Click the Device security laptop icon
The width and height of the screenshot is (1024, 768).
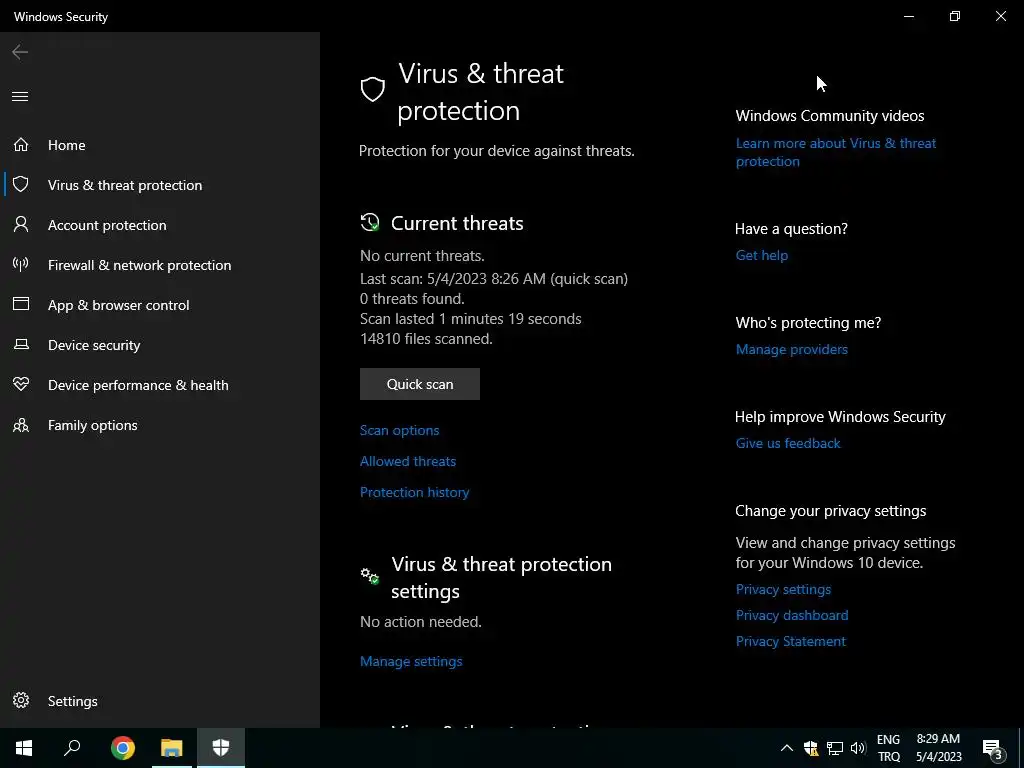(21, 344)
